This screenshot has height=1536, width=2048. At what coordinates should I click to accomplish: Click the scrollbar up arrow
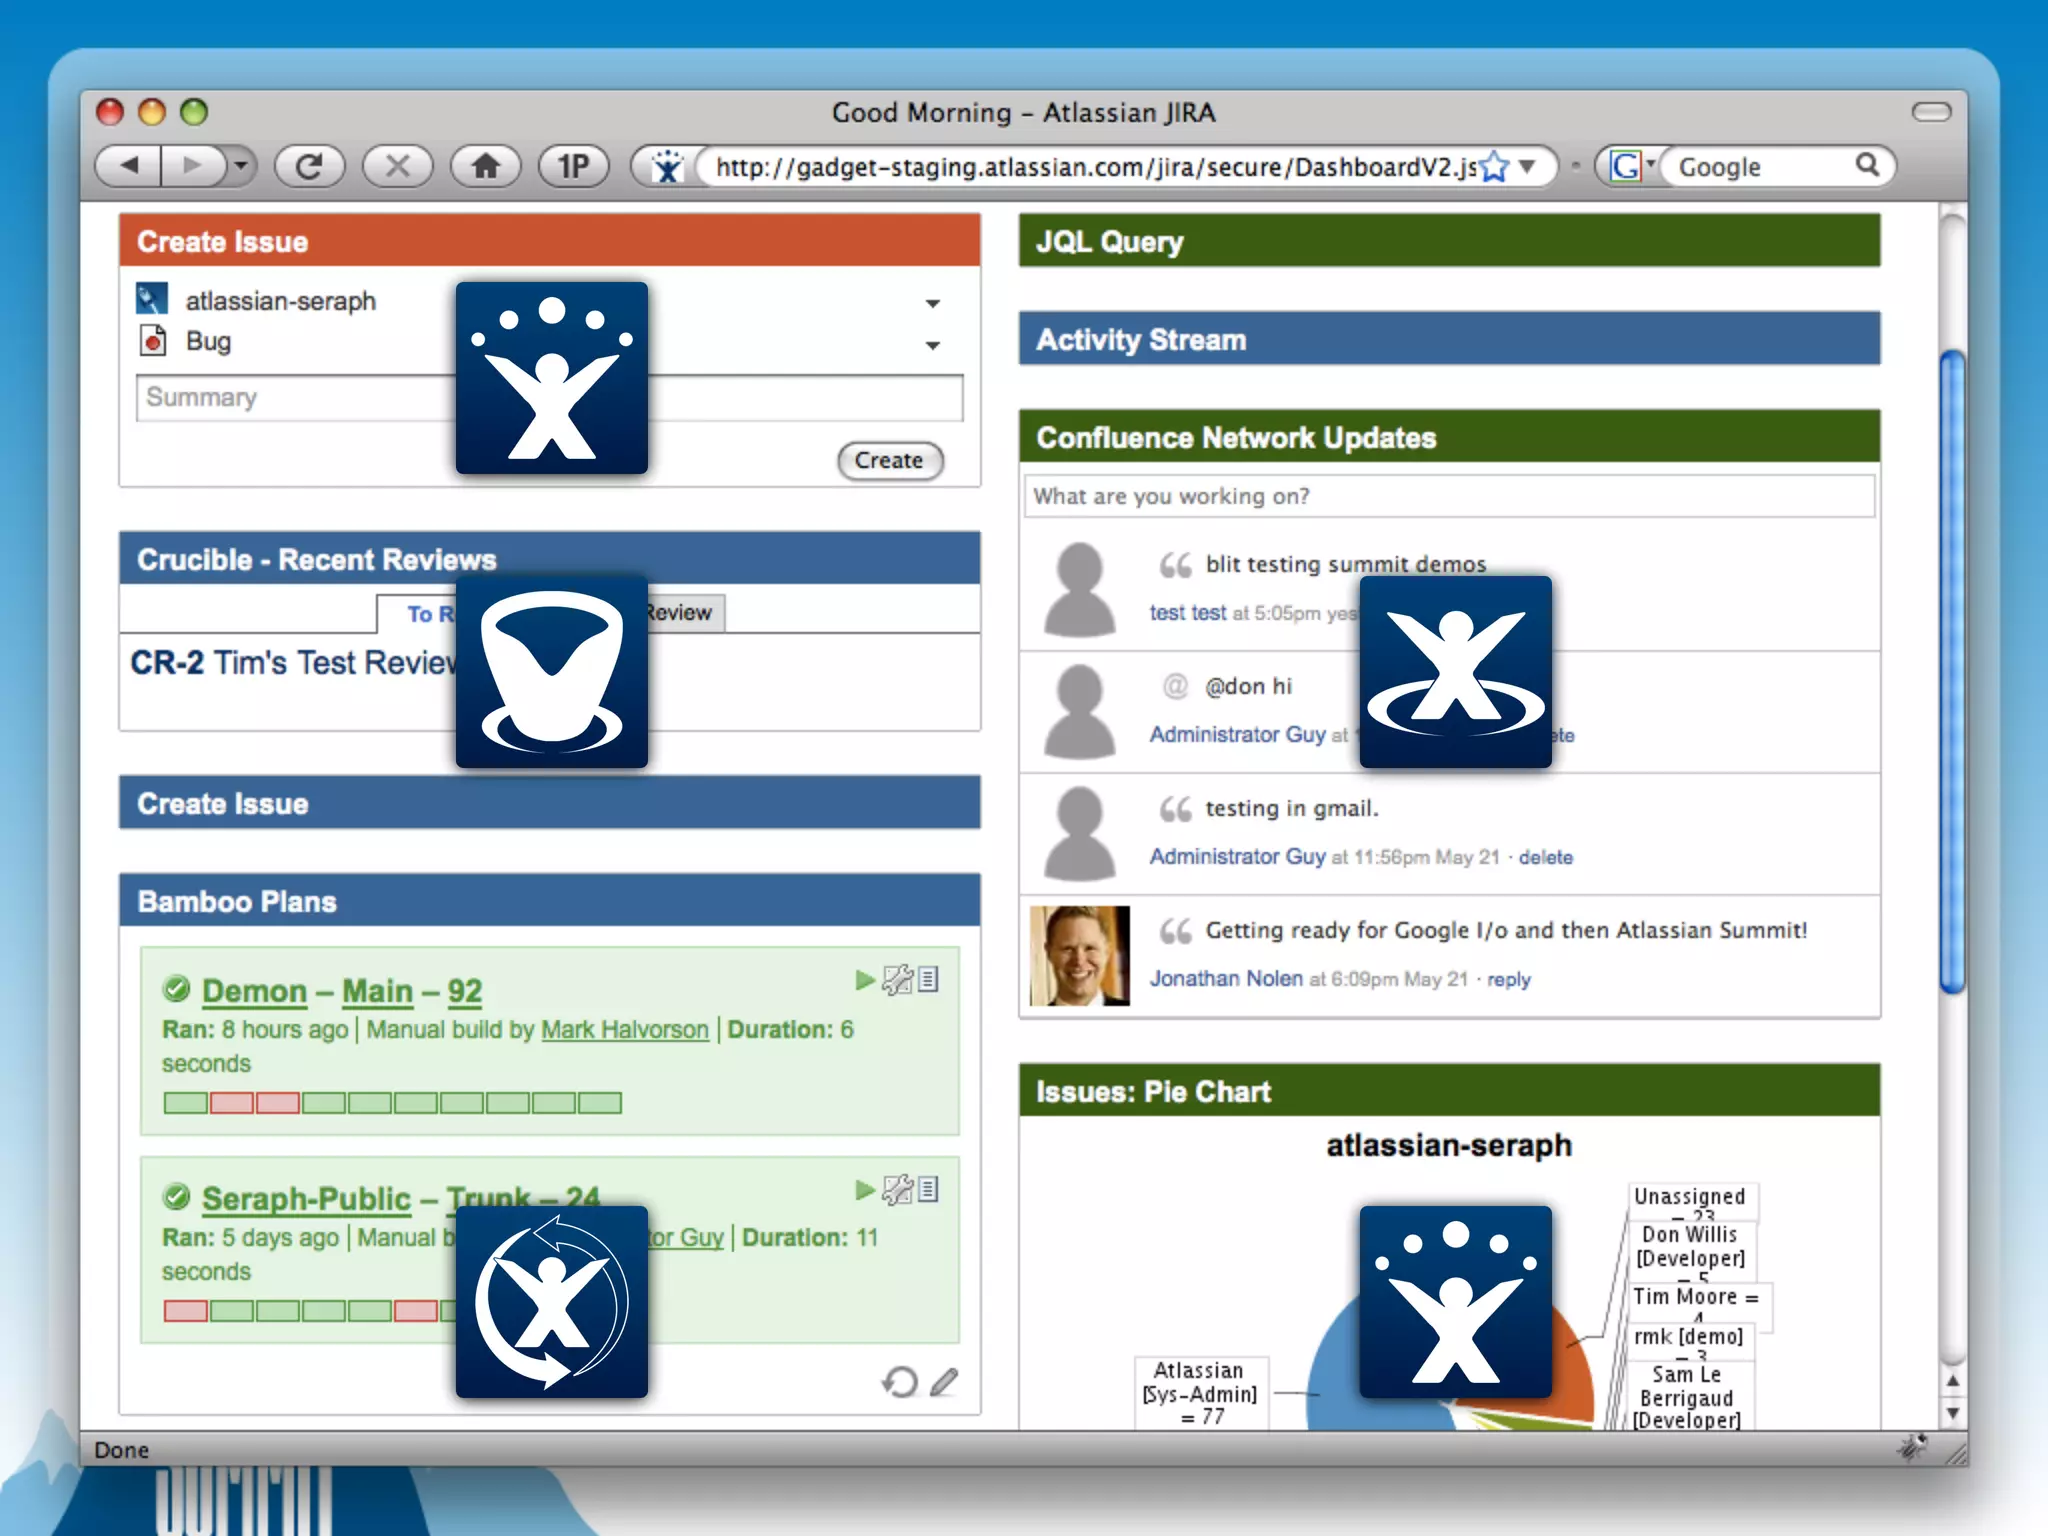(x=1952, y=1380)
